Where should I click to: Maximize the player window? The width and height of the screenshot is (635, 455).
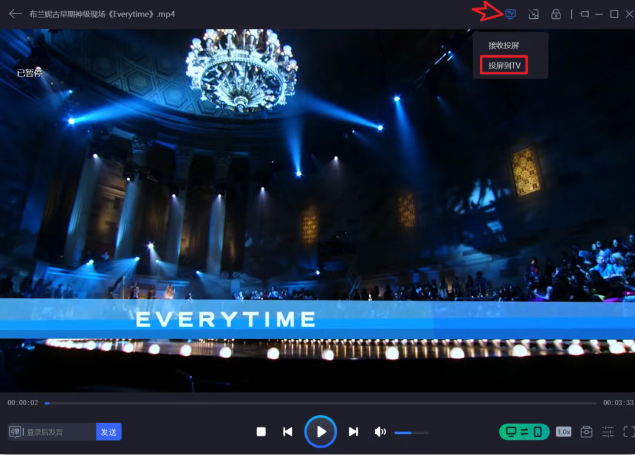point(614,14)
